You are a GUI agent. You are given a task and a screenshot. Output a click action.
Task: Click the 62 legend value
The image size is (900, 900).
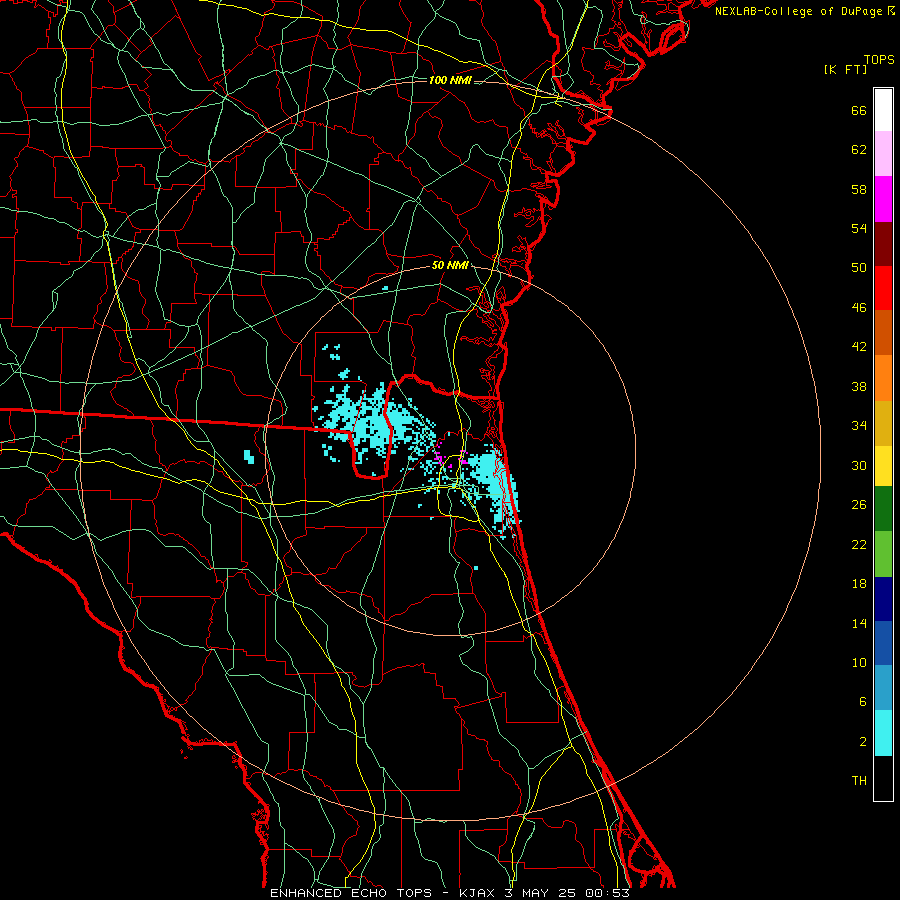coord(859,150)
